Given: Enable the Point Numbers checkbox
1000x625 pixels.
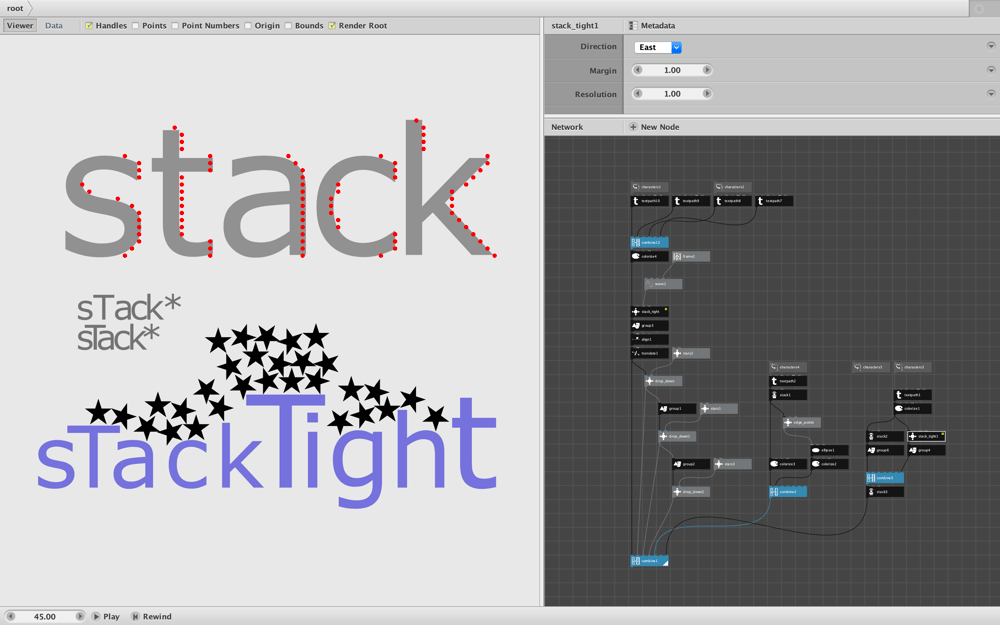Looking at the screenshot, I should [x=175, y=26].
